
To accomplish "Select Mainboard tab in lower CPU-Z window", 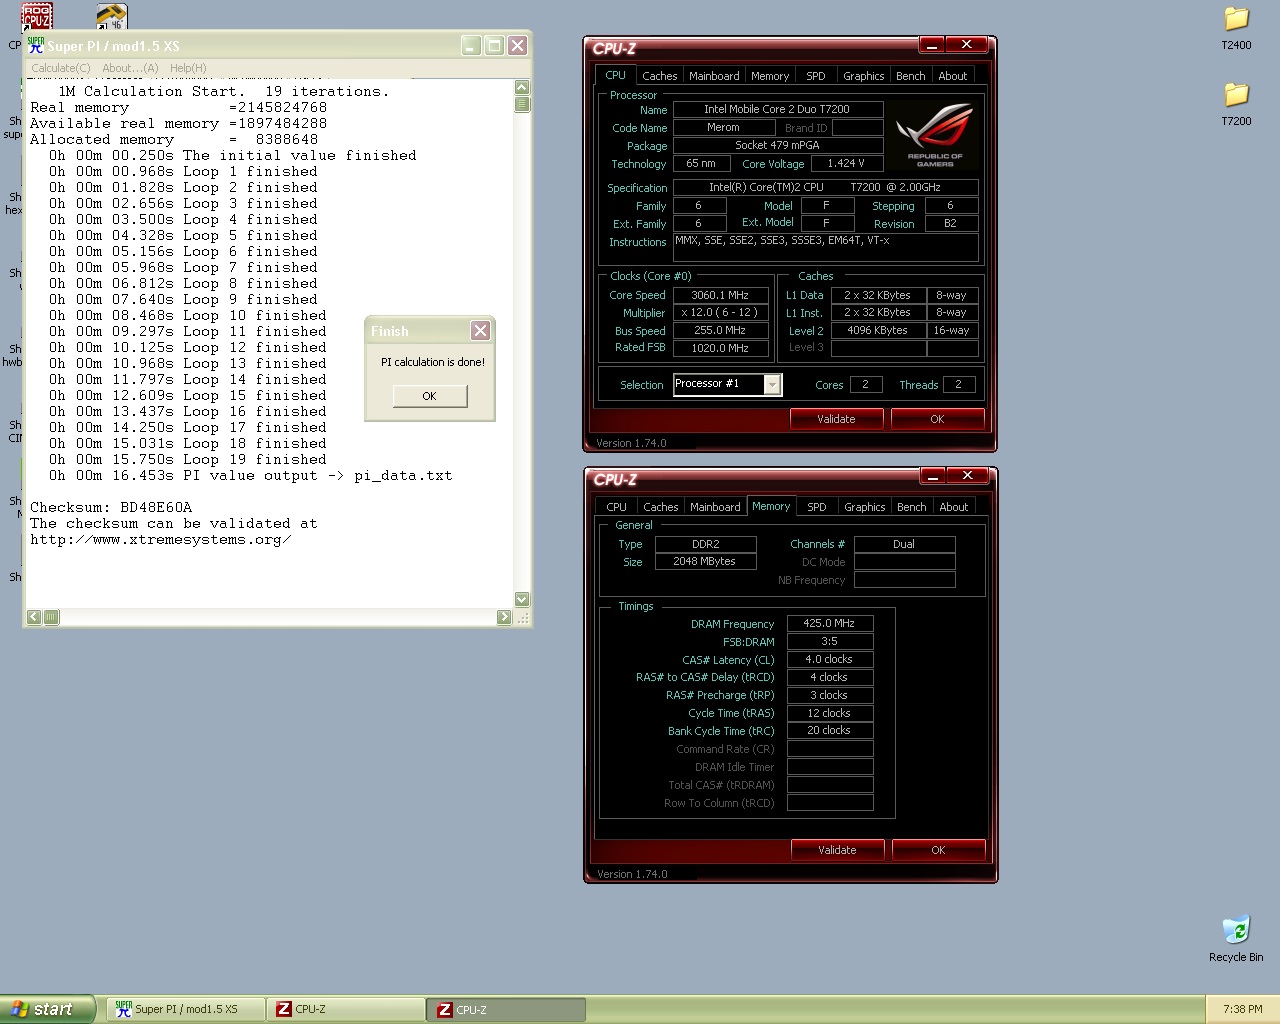I will [715, 507].
